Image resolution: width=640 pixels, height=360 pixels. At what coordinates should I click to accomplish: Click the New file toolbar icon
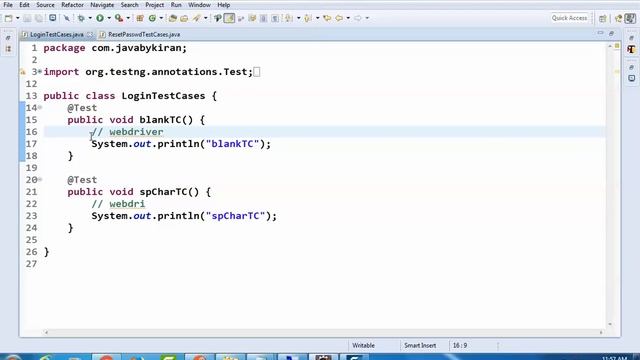[x=9, y=18]
